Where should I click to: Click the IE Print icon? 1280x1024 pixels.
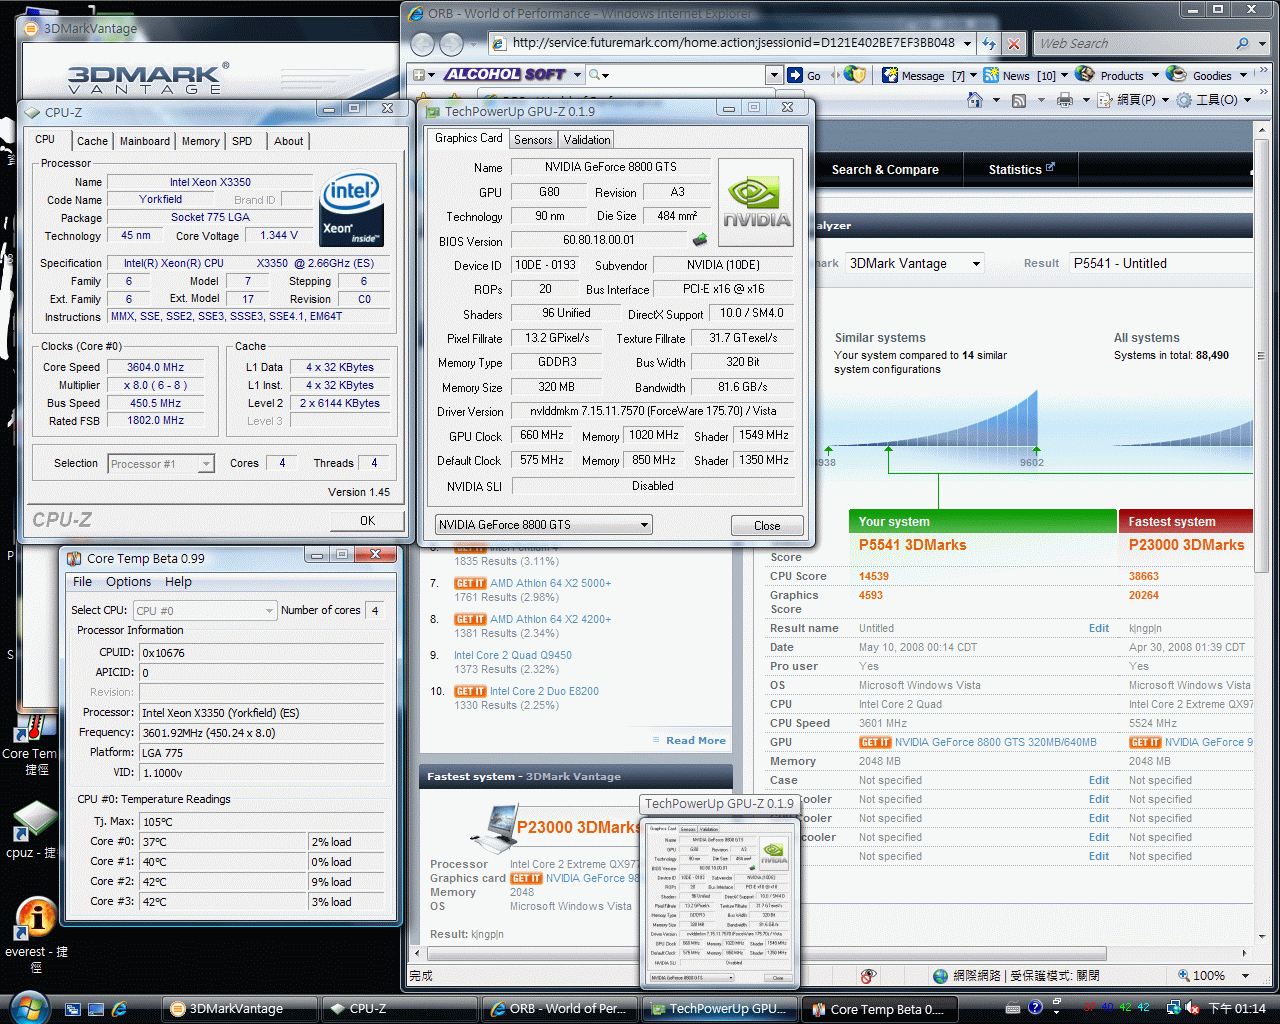pyautogui.click(x=1064, y=100)
